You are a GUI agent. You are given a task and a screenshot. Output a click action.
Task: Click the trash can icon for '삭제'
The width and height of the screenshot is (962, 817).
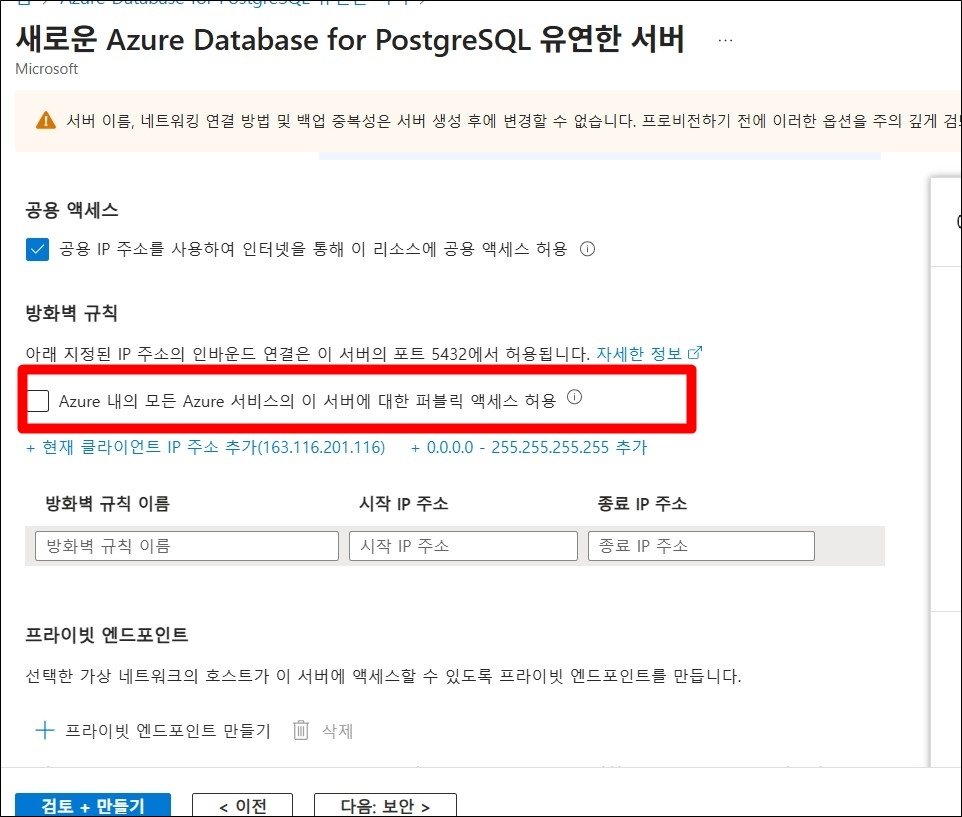(301, 730)
